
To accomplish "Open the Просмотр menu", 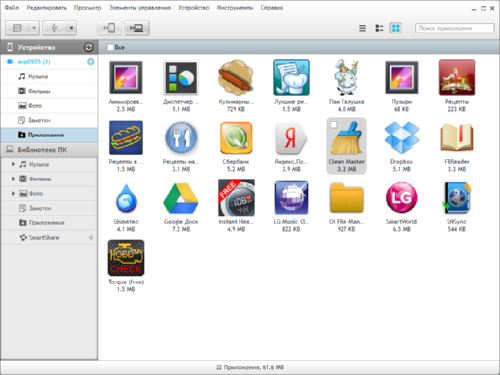I will point(88,8).
